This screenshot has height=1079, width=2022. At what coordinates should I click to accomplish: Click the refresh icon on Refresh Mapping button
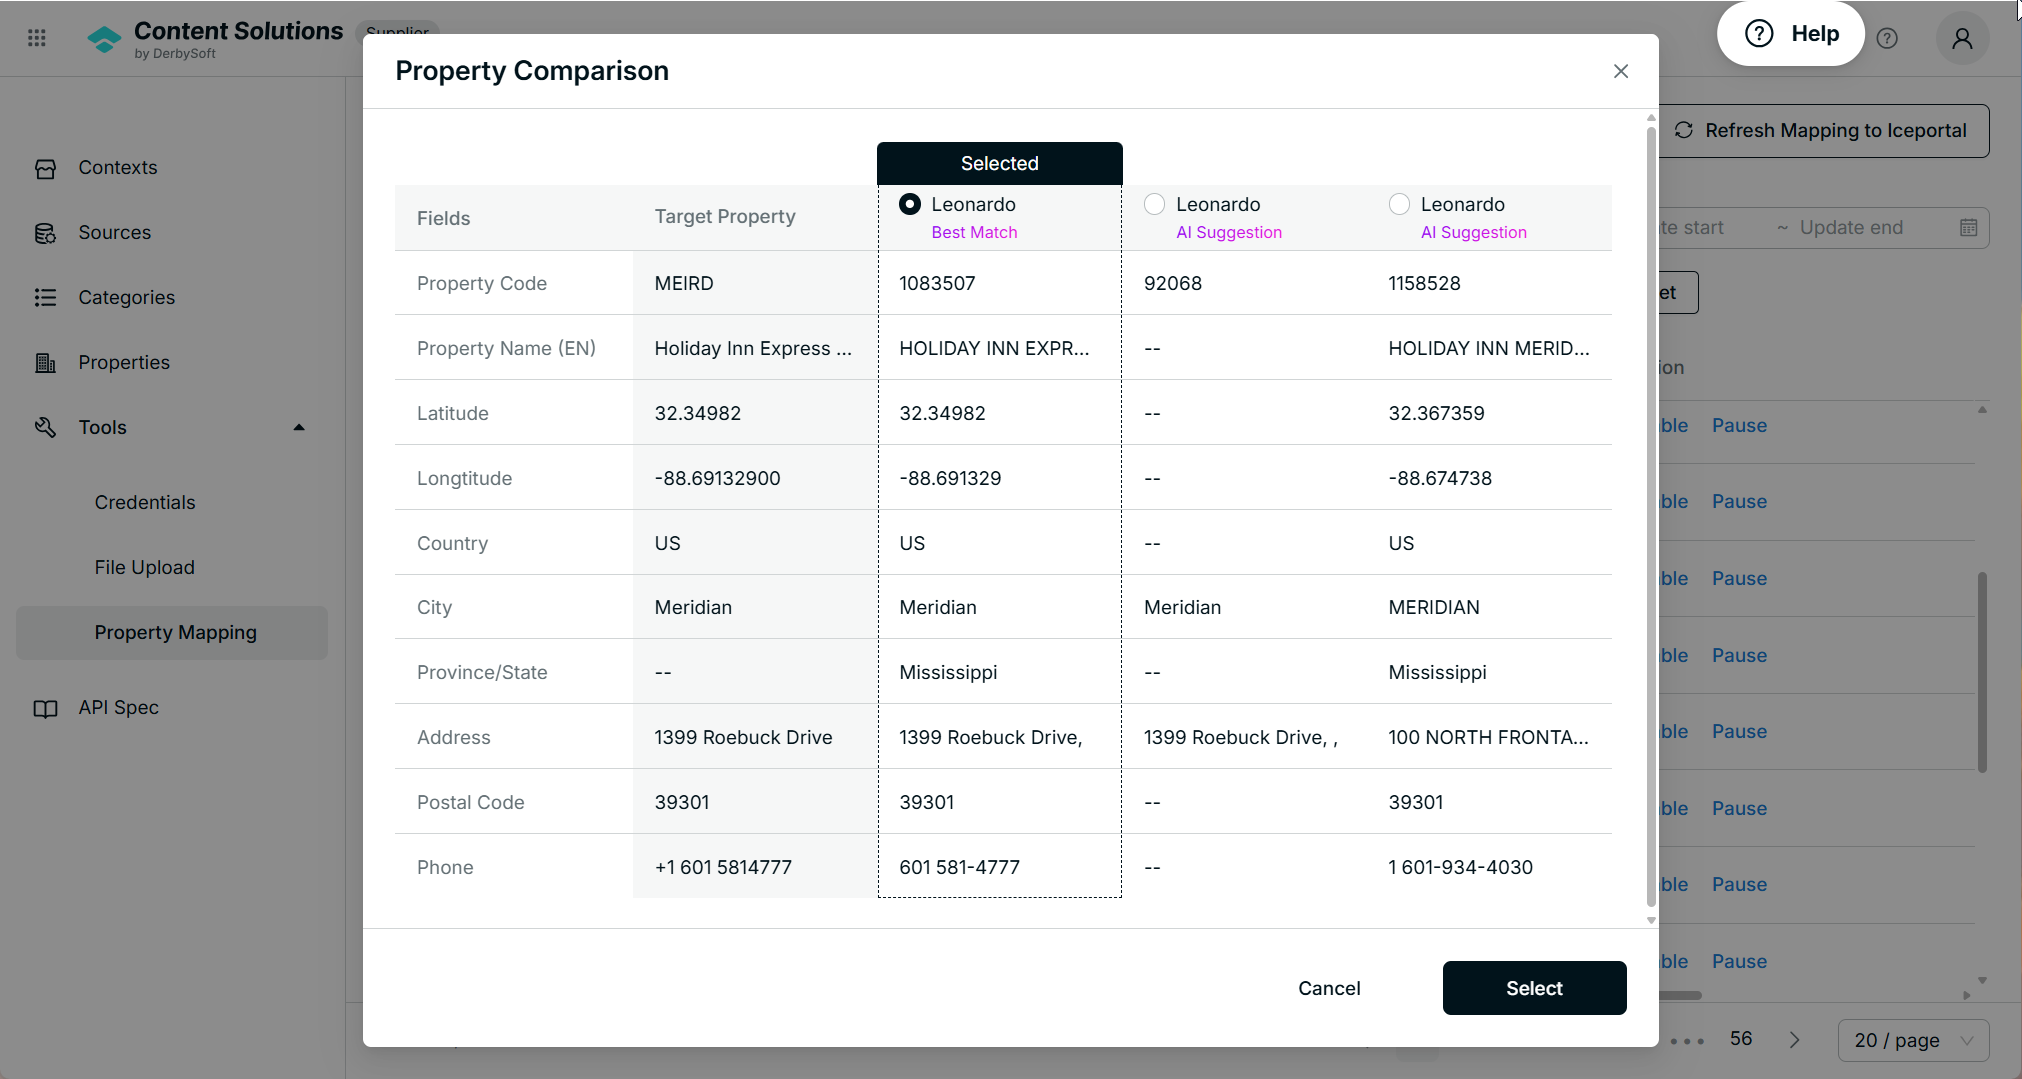1684,131
